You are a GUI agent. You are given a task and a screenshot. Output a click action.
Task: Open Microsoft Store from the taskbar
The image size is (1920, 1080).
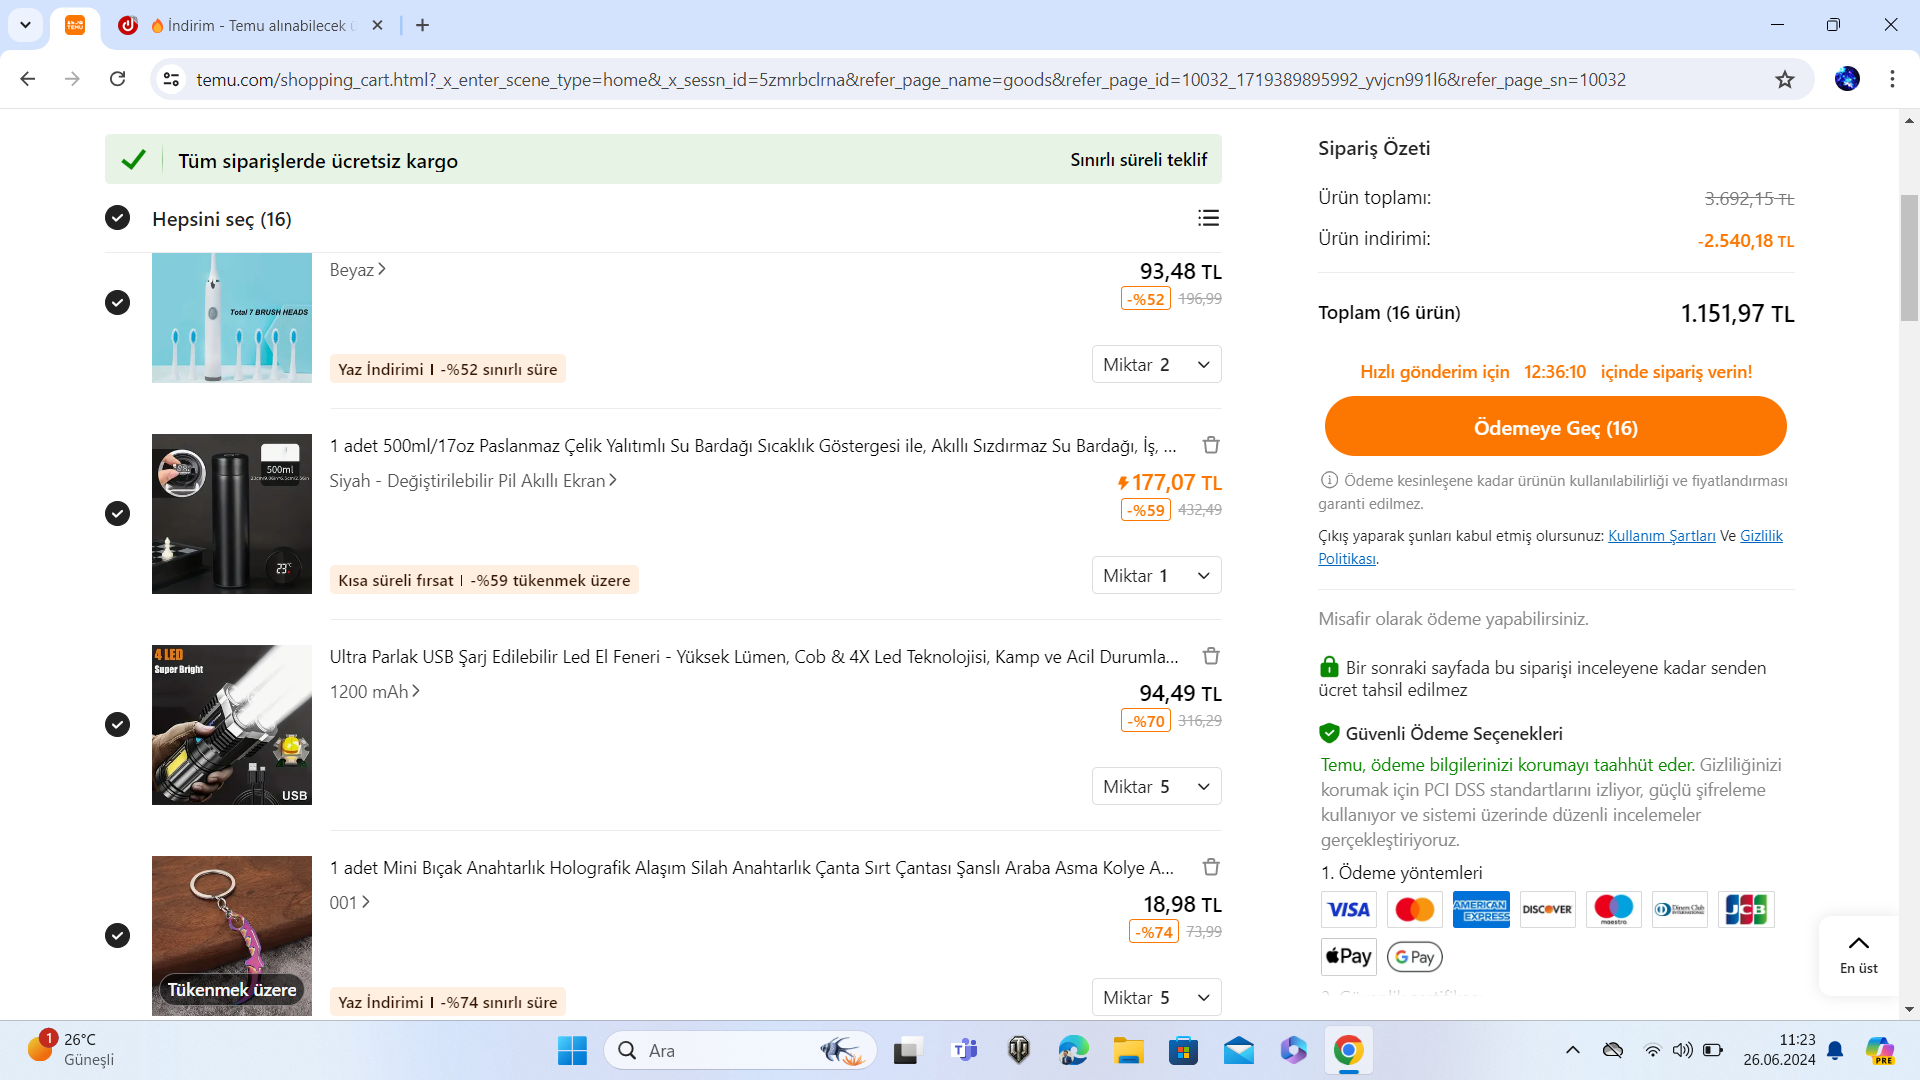coord(1183,1050)
